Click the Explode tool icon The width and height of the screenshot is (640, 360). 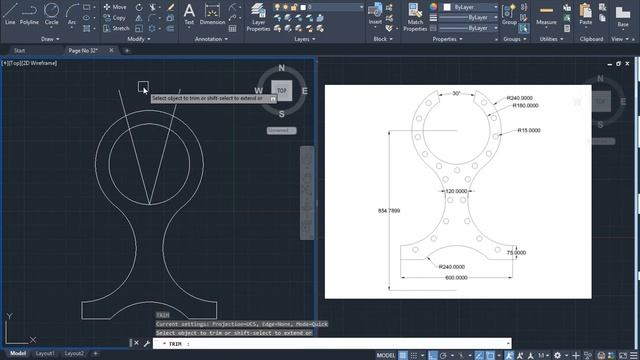170,18
